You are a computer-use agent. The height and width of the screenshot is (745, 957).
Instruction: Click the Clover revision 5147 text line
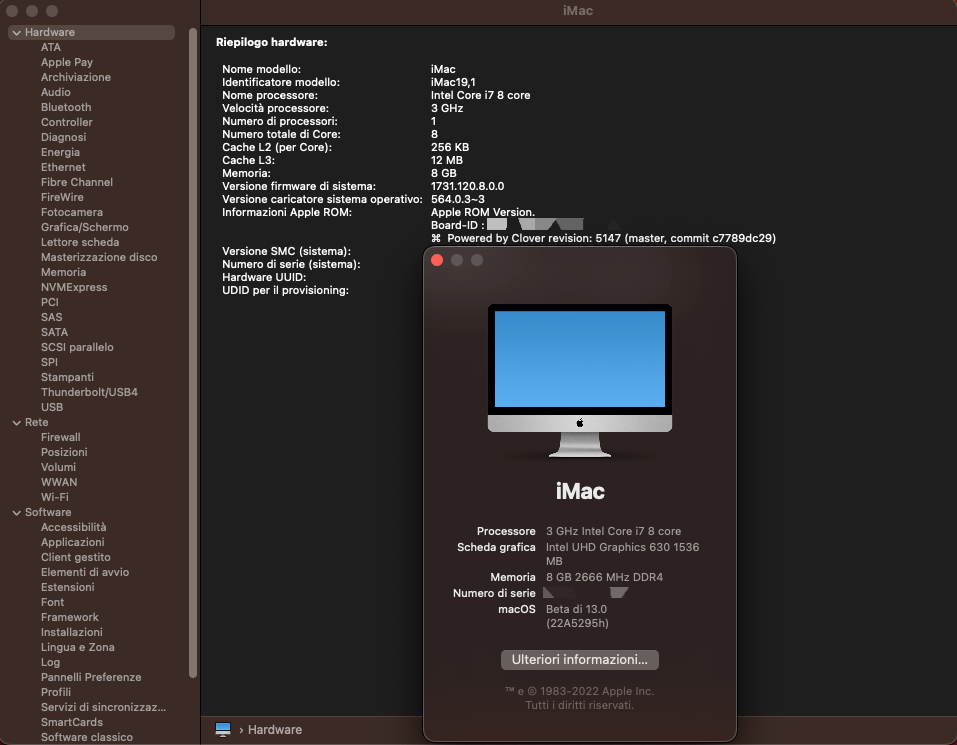pyautogui.click(x=603, y=239)
